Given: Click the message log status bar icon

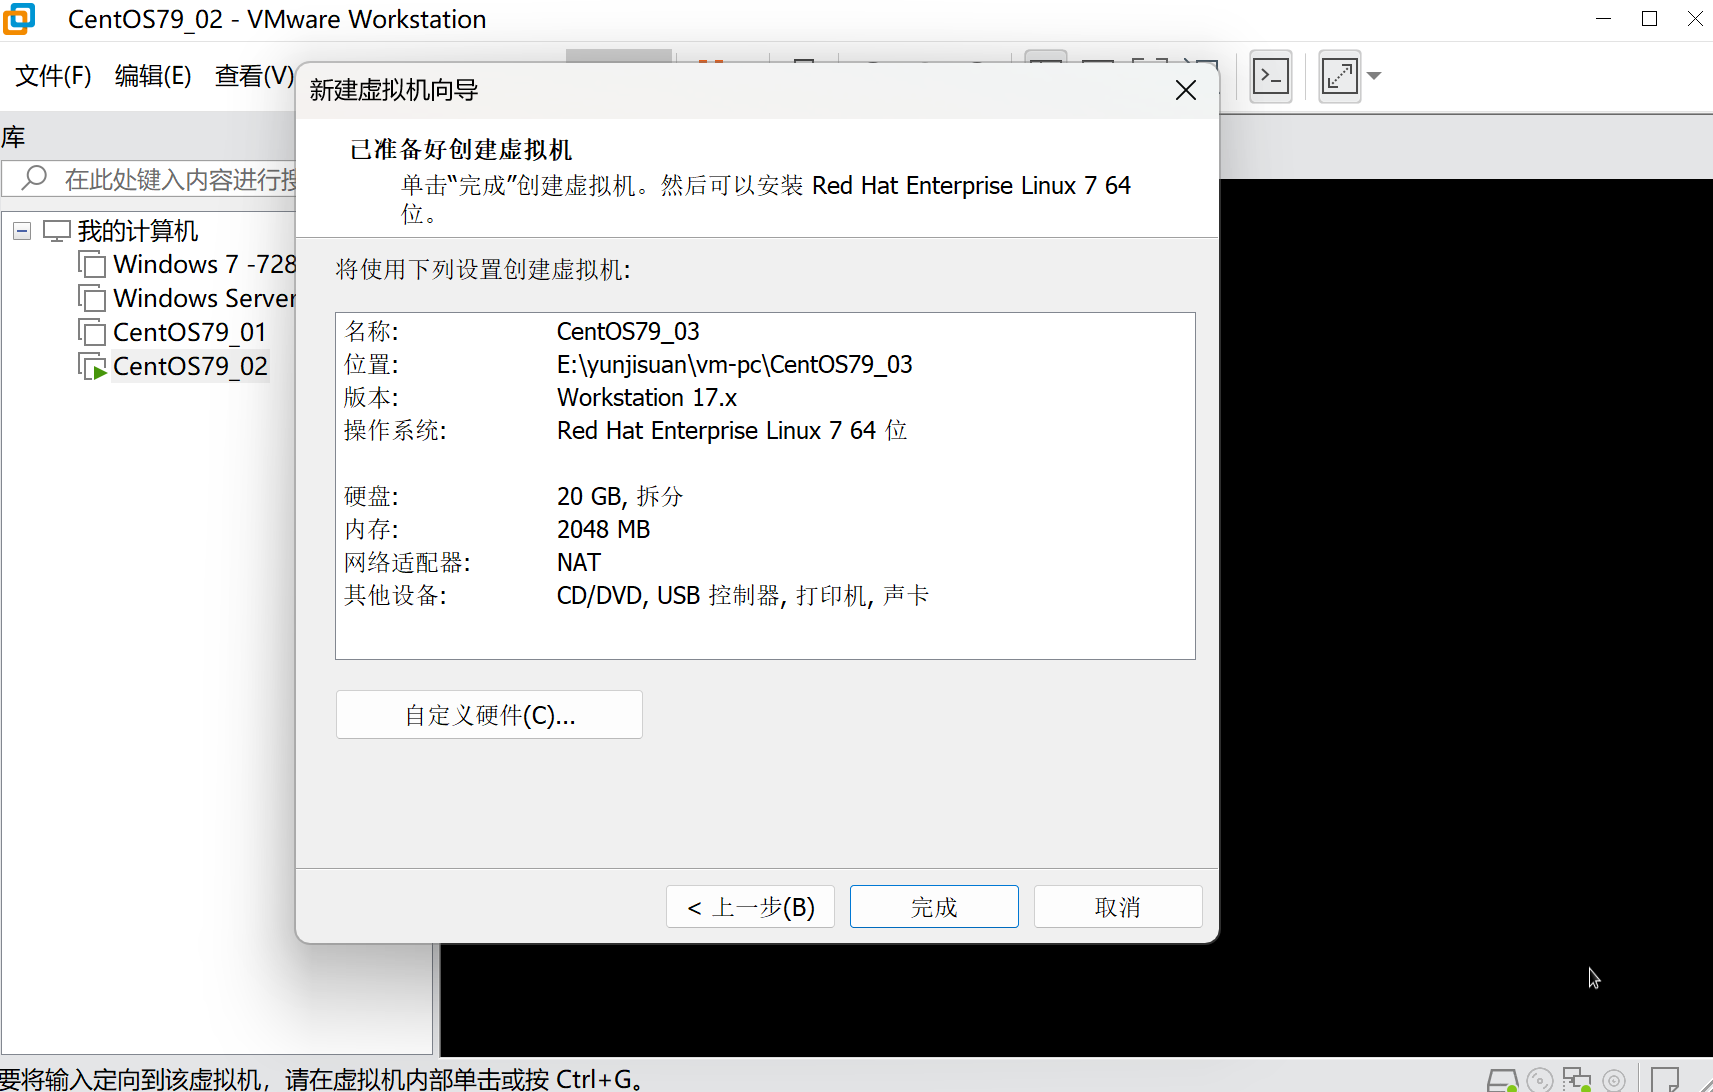Looking at the screenshot, I should pyautogui.click(x=1665, y=1080).
